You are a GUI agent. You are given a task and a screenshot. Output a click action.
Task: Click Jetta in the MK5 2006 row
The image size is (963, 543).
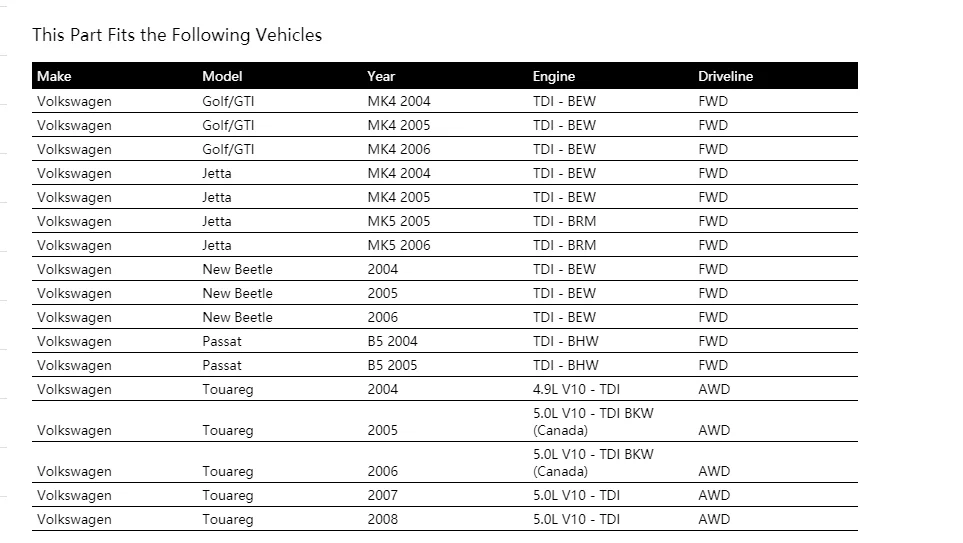217,245
